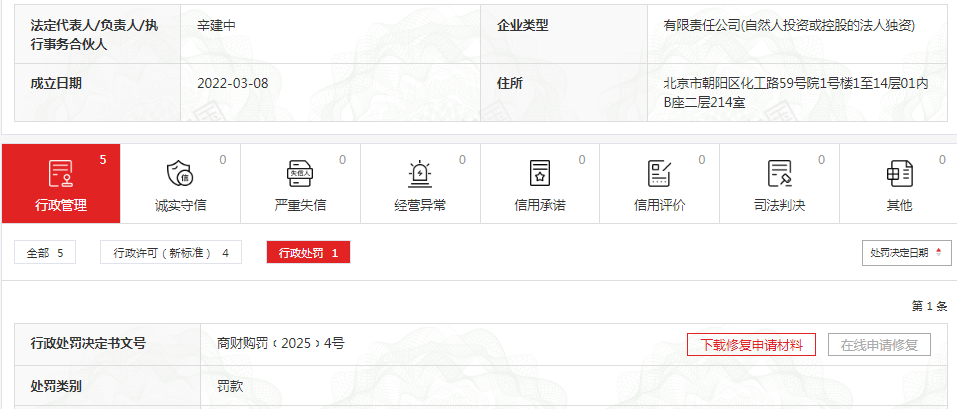The height and width of the screenshot is (409, 957).
Task: Open the 司法判决 gavel icon
Action: click(779, 173)
